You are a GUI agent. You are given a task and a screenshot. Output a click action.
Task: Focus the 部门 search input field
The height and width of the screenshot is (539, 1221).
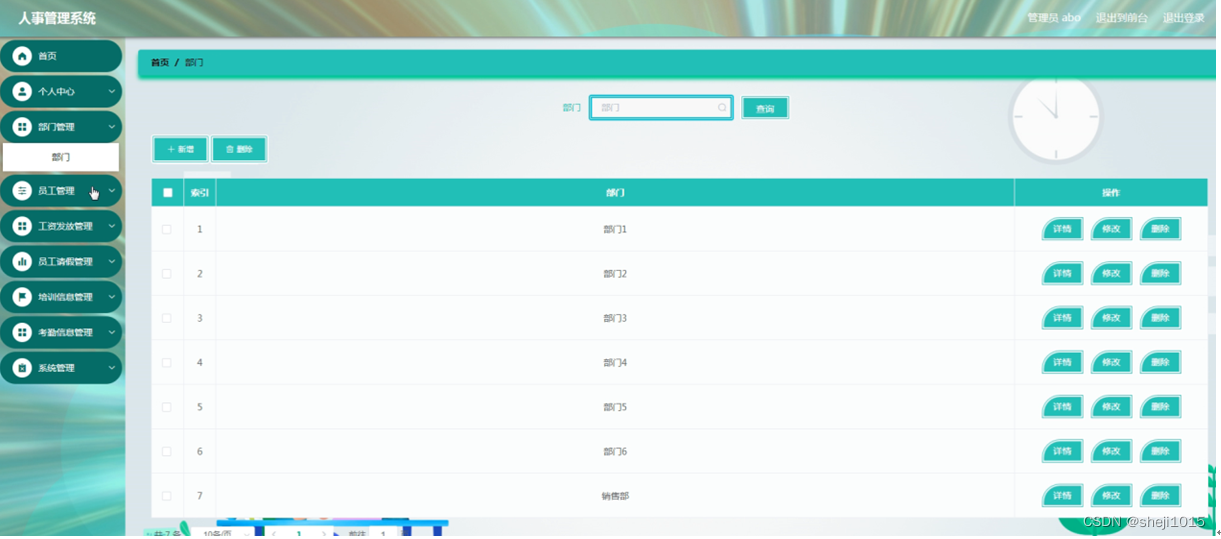[x=661, y=108]
